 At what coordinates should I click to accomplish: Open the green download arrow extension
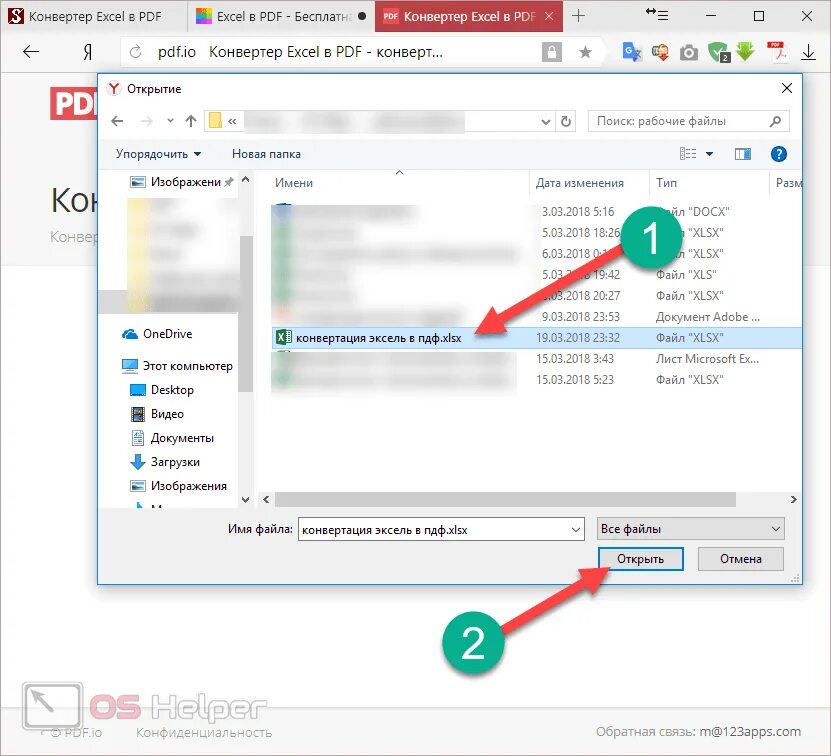(746, 51)
